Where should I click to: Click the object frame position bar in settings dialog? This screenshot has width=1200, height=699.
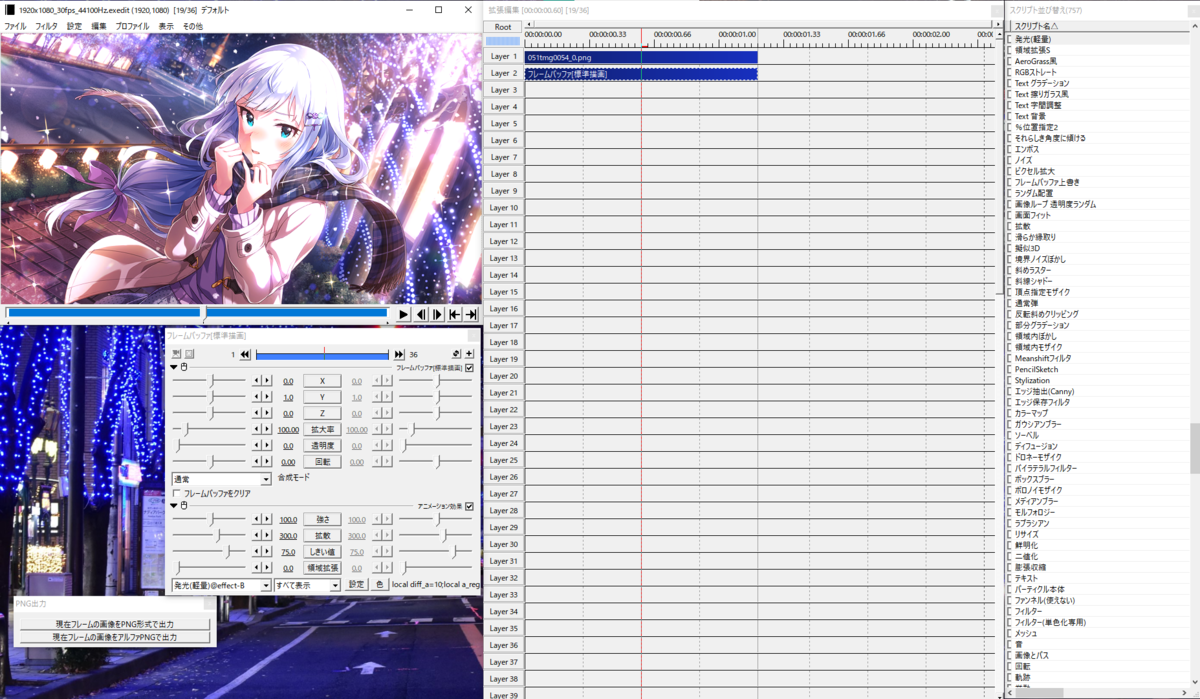(322, 354)
